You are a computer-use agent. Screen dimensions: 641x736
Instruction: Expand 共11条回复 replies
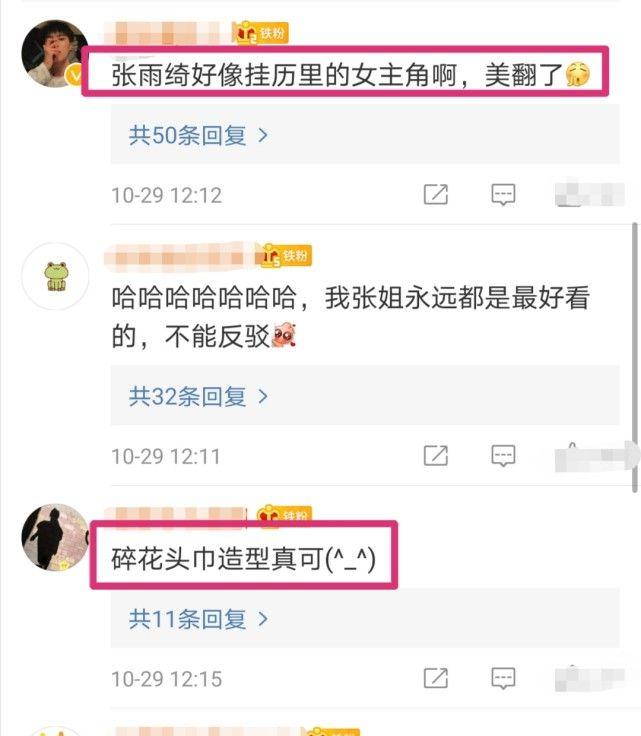[x=198, y=619]
